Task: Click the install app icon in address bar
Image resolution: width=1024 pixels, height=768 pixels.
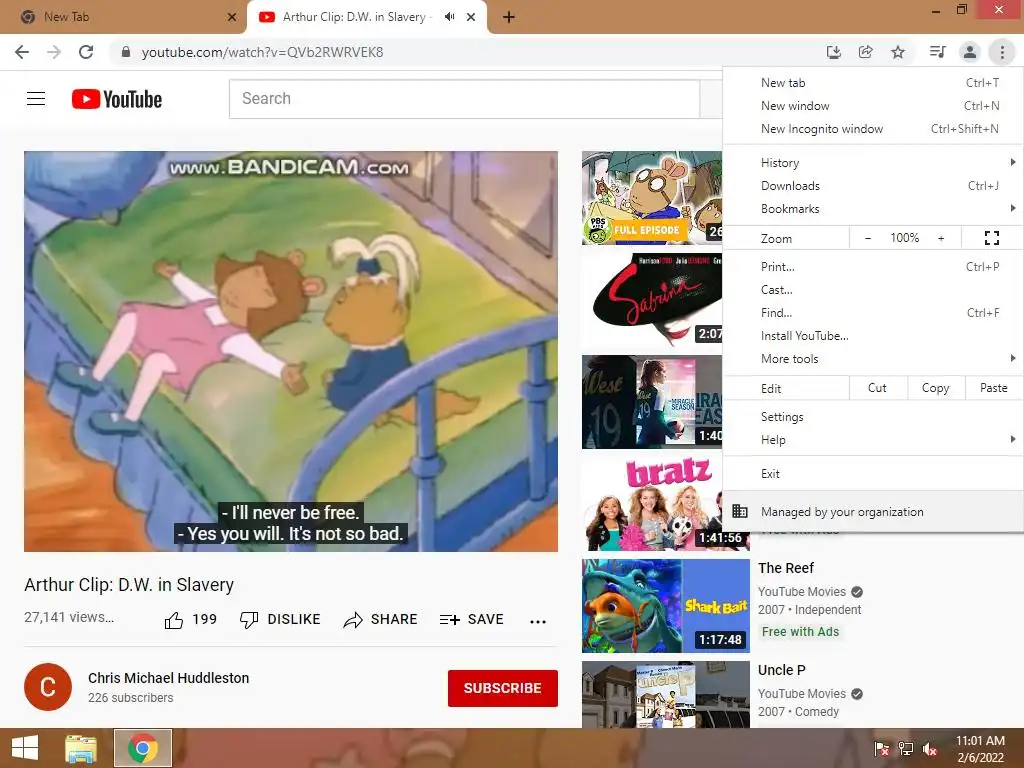Action: (x=833, y=52)
